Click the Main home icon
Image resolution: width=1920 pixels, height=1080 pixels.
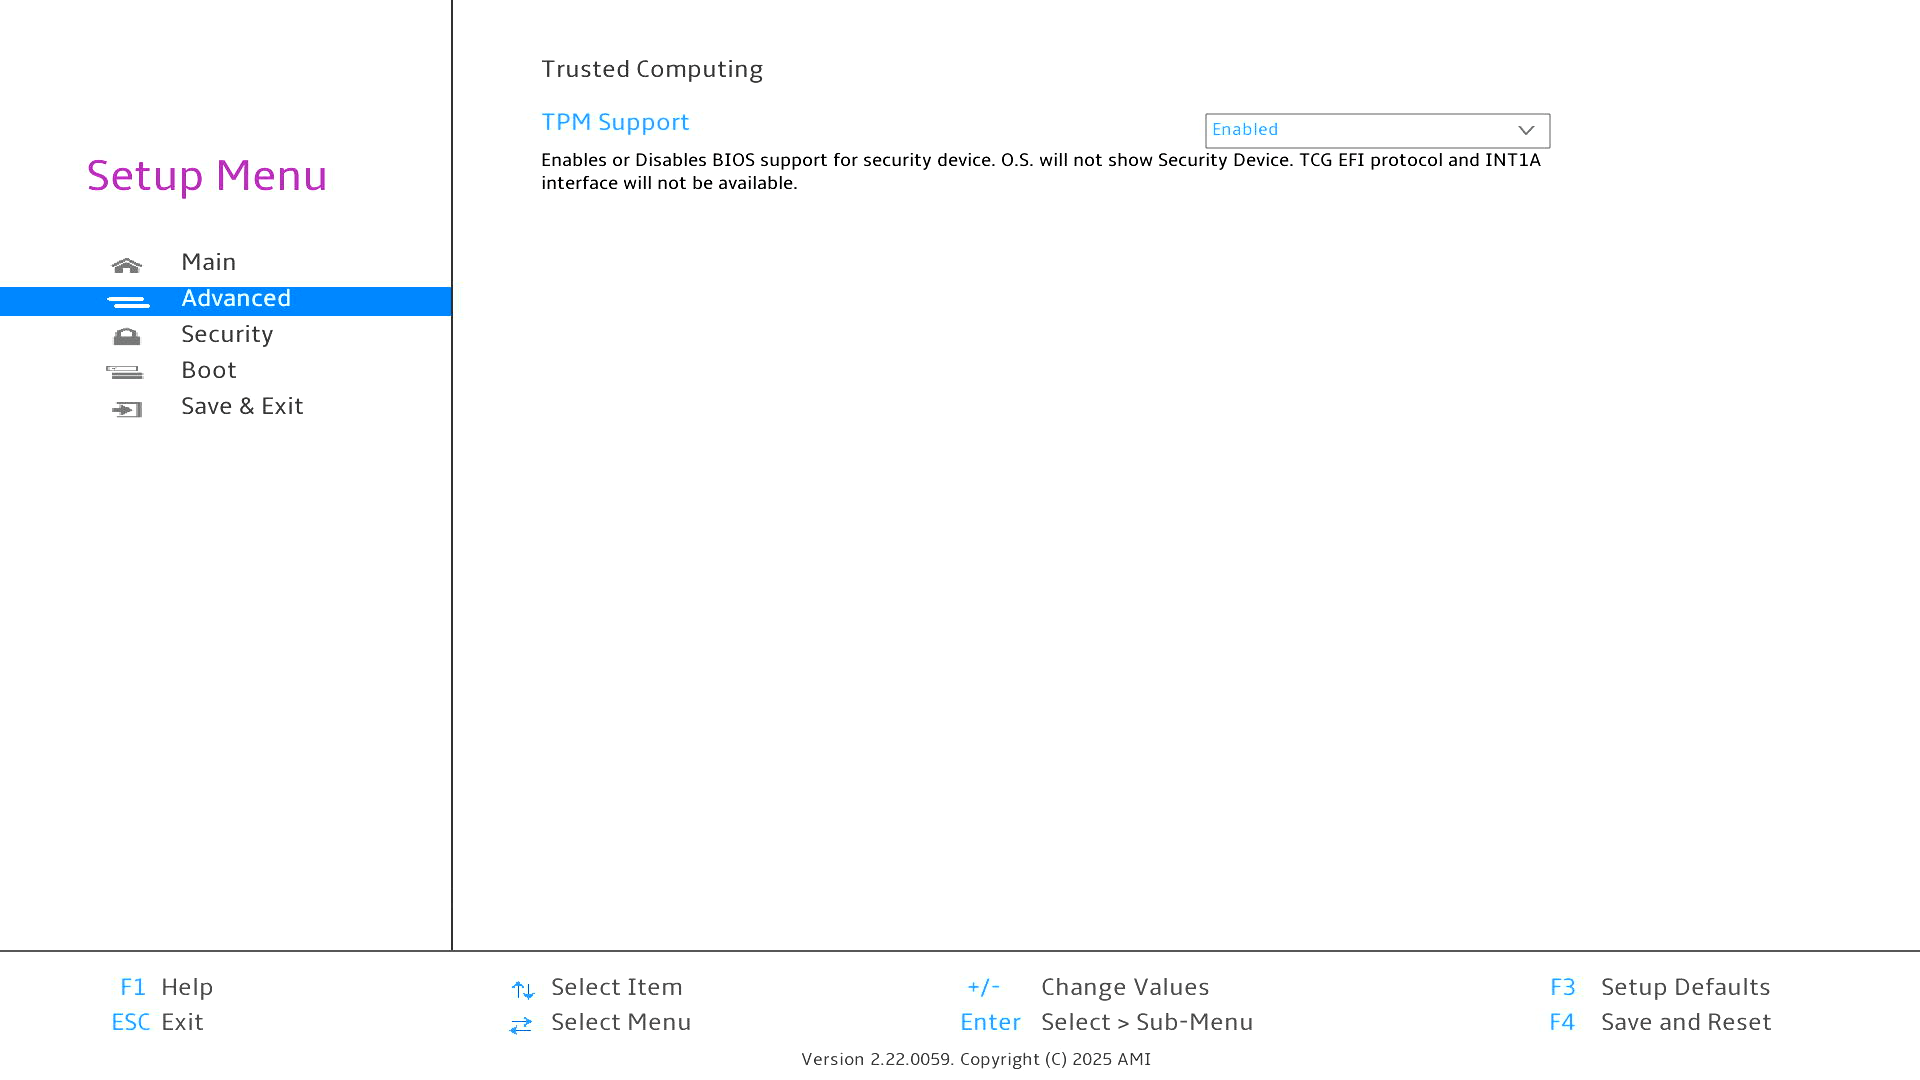[127, 265]
